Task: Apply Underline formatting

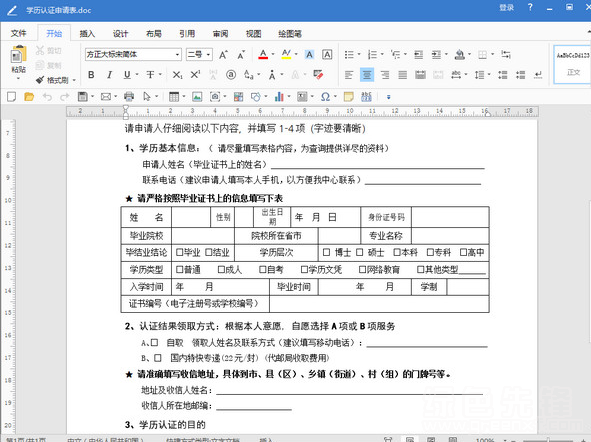Action: tap(127, 75)
